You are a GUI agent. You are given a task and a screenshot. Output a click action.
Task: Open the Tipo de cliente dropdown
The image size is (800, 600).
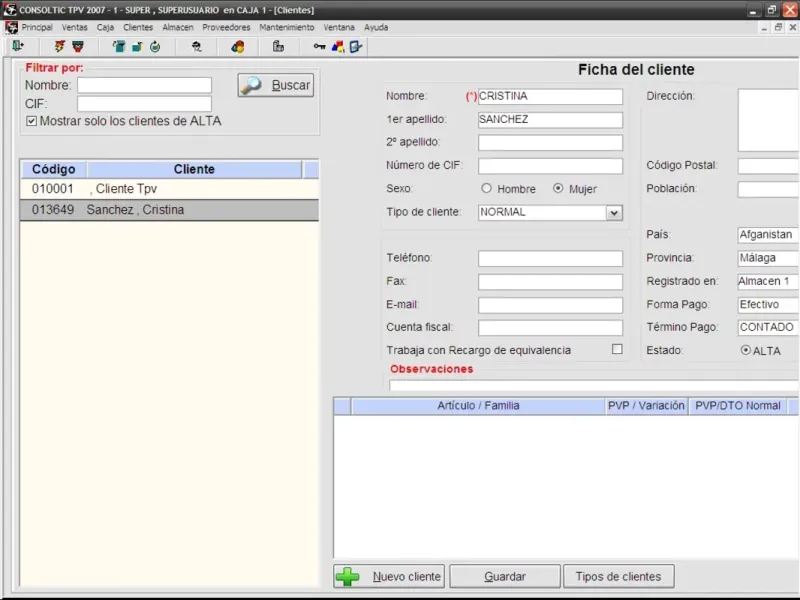click(614, 212)
